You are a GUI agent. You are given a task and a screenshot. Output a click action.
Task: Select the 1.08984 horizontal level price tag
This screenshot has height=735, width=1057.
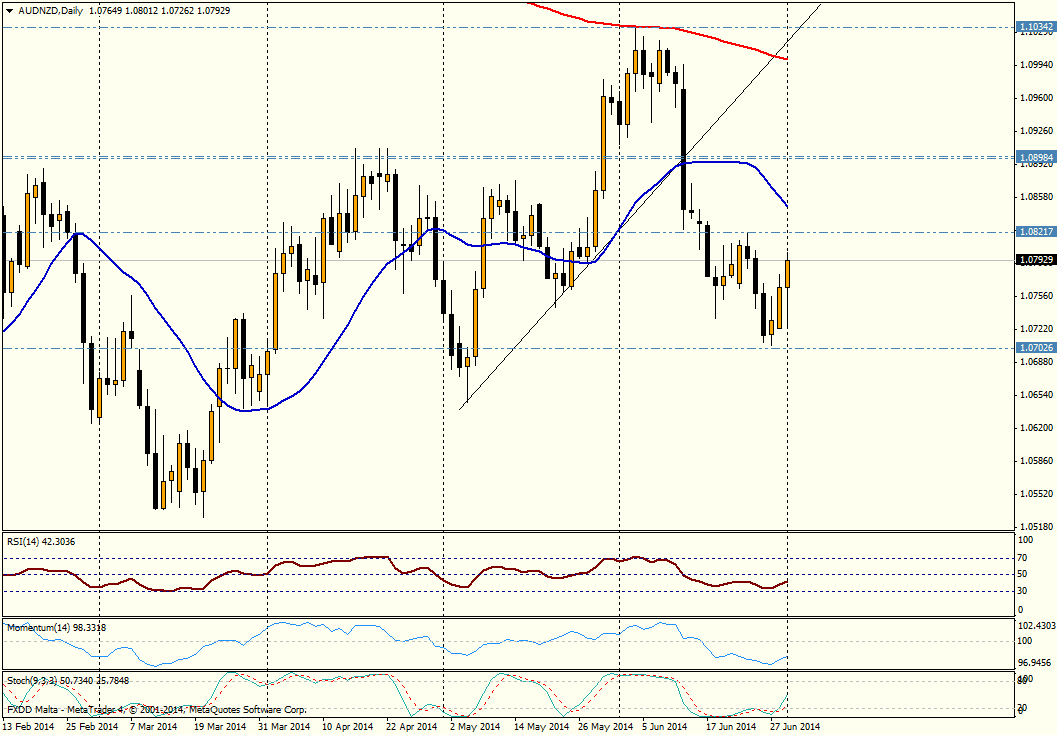click(x=1035, y=158)
